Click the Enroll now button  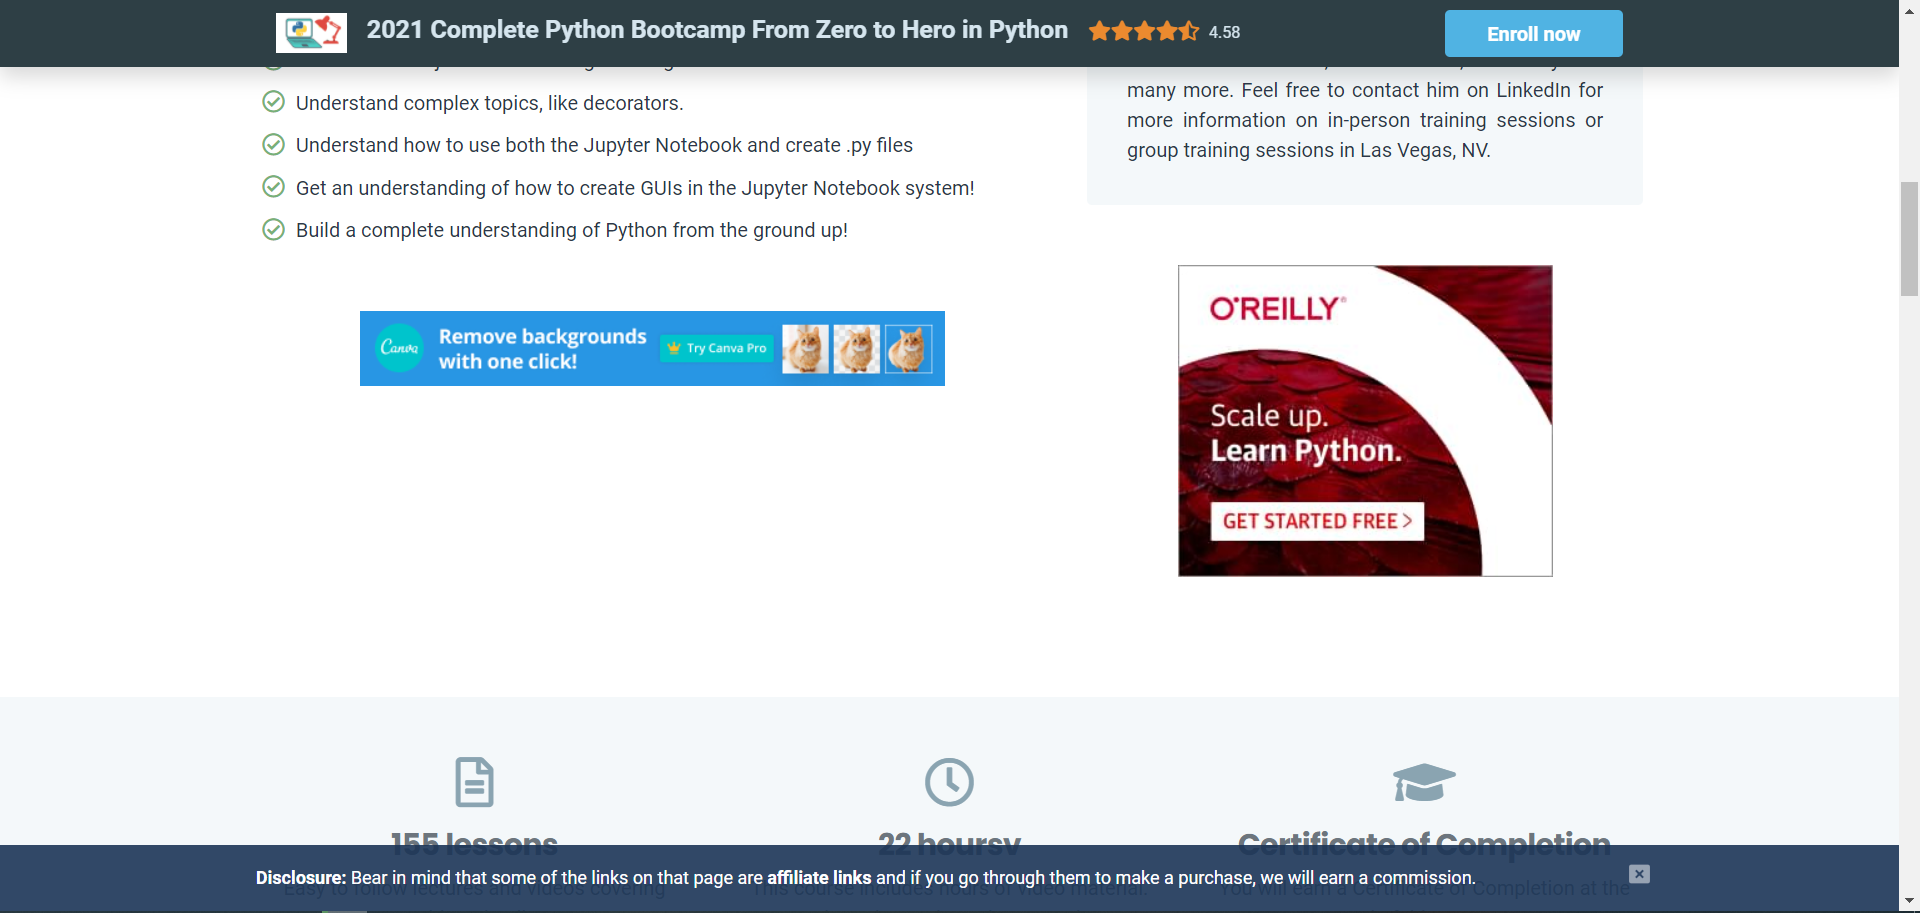pos(1532,33)
